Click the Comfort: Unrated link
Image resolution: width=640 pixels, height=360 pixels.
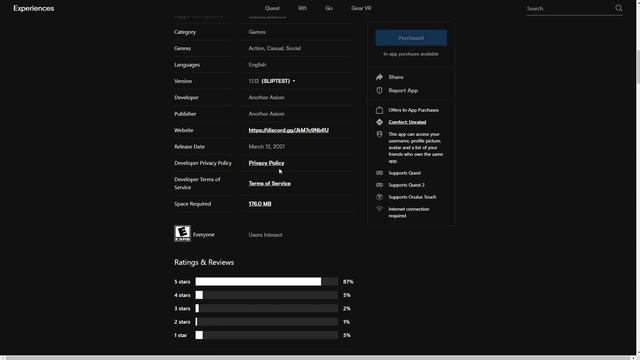click(407, 122)
